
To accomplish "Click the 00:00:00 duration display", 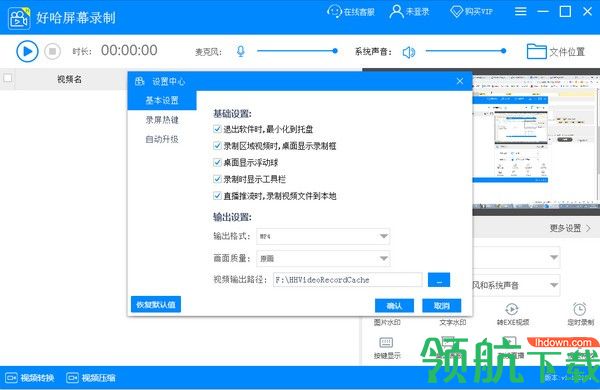I will pos(129,51).
